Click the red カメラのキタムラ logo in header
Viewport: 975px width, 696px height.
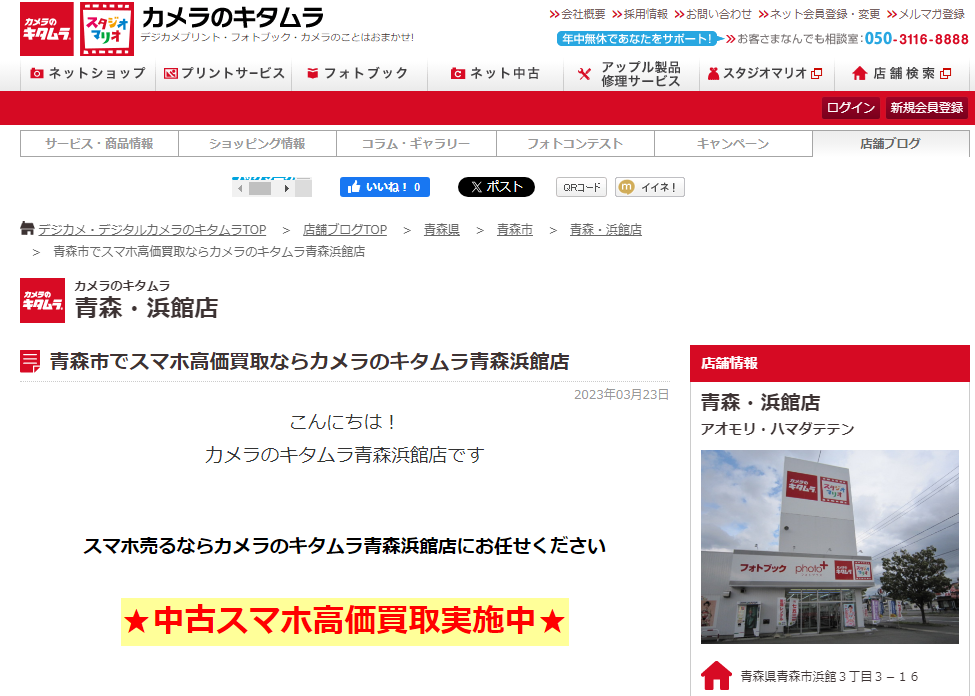47,29
